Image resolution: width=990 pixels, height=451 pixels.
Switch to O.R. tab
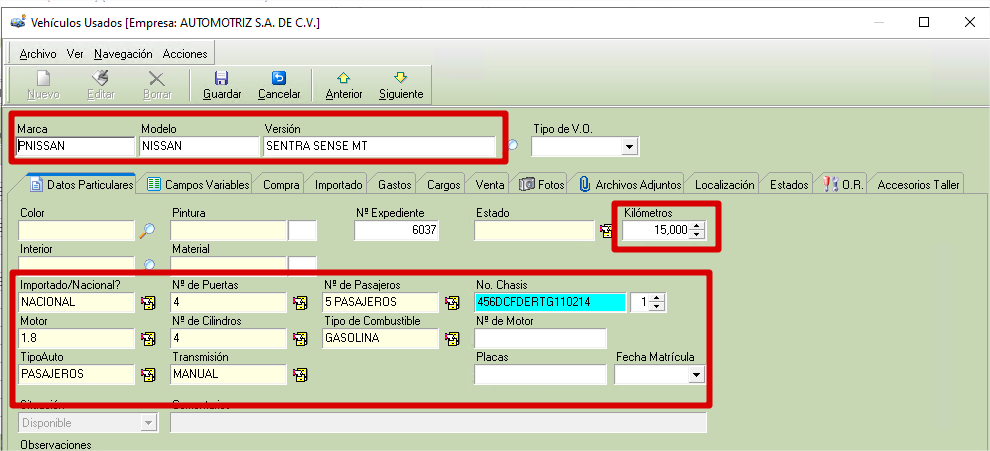click(x=842, y=184)
